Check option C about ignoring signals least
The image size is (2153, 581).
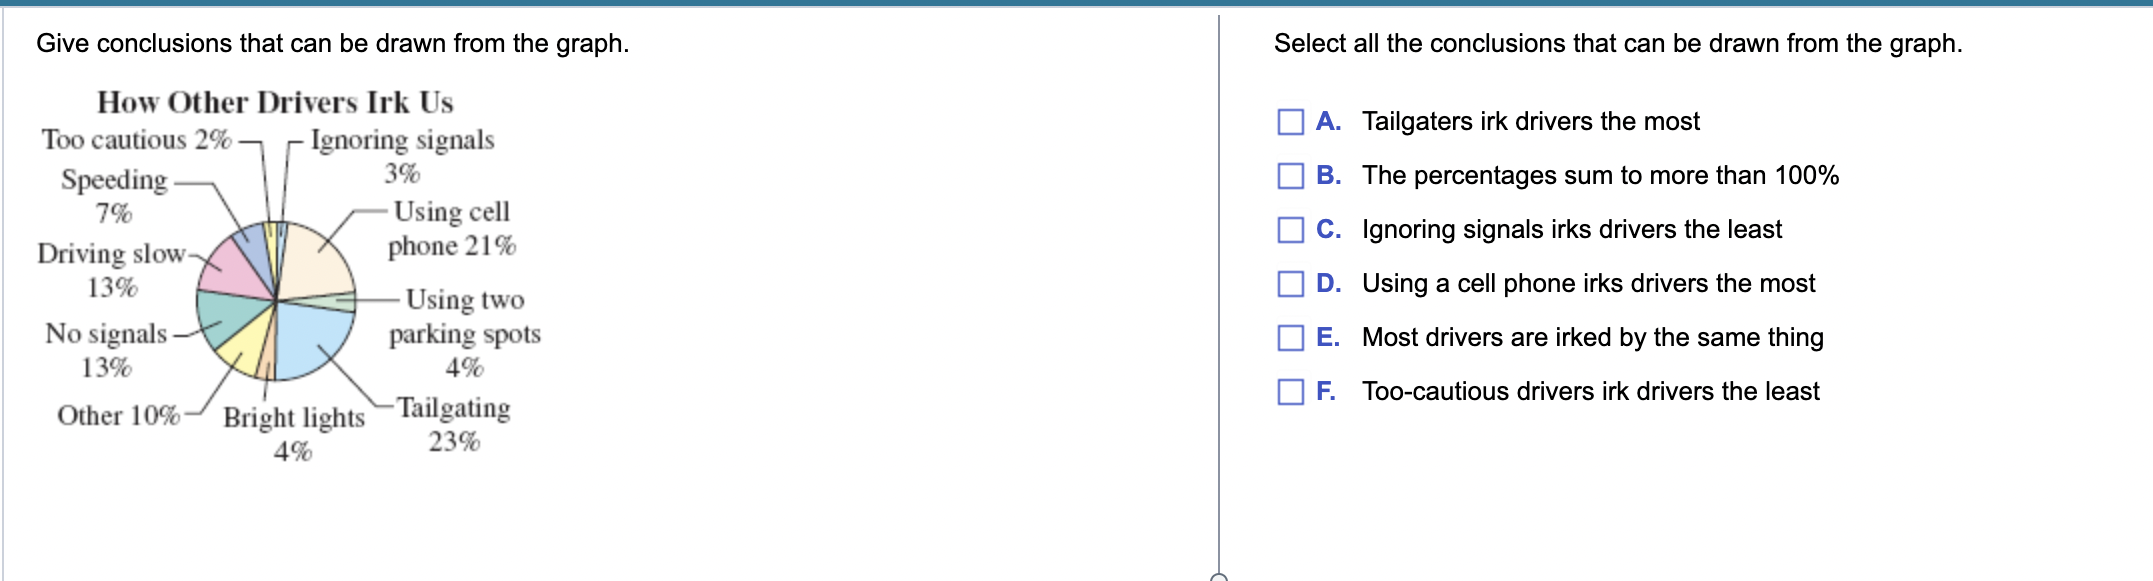click(1291, 228)
